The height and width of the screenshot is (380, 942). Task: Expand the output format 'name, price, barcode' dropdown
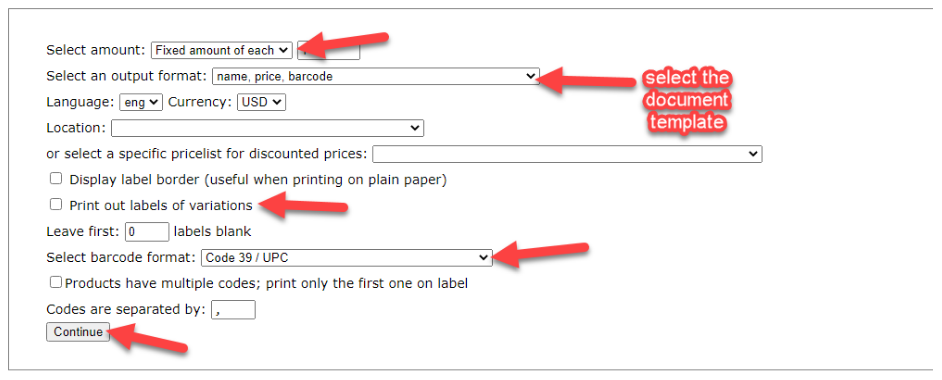pos(375,76)
